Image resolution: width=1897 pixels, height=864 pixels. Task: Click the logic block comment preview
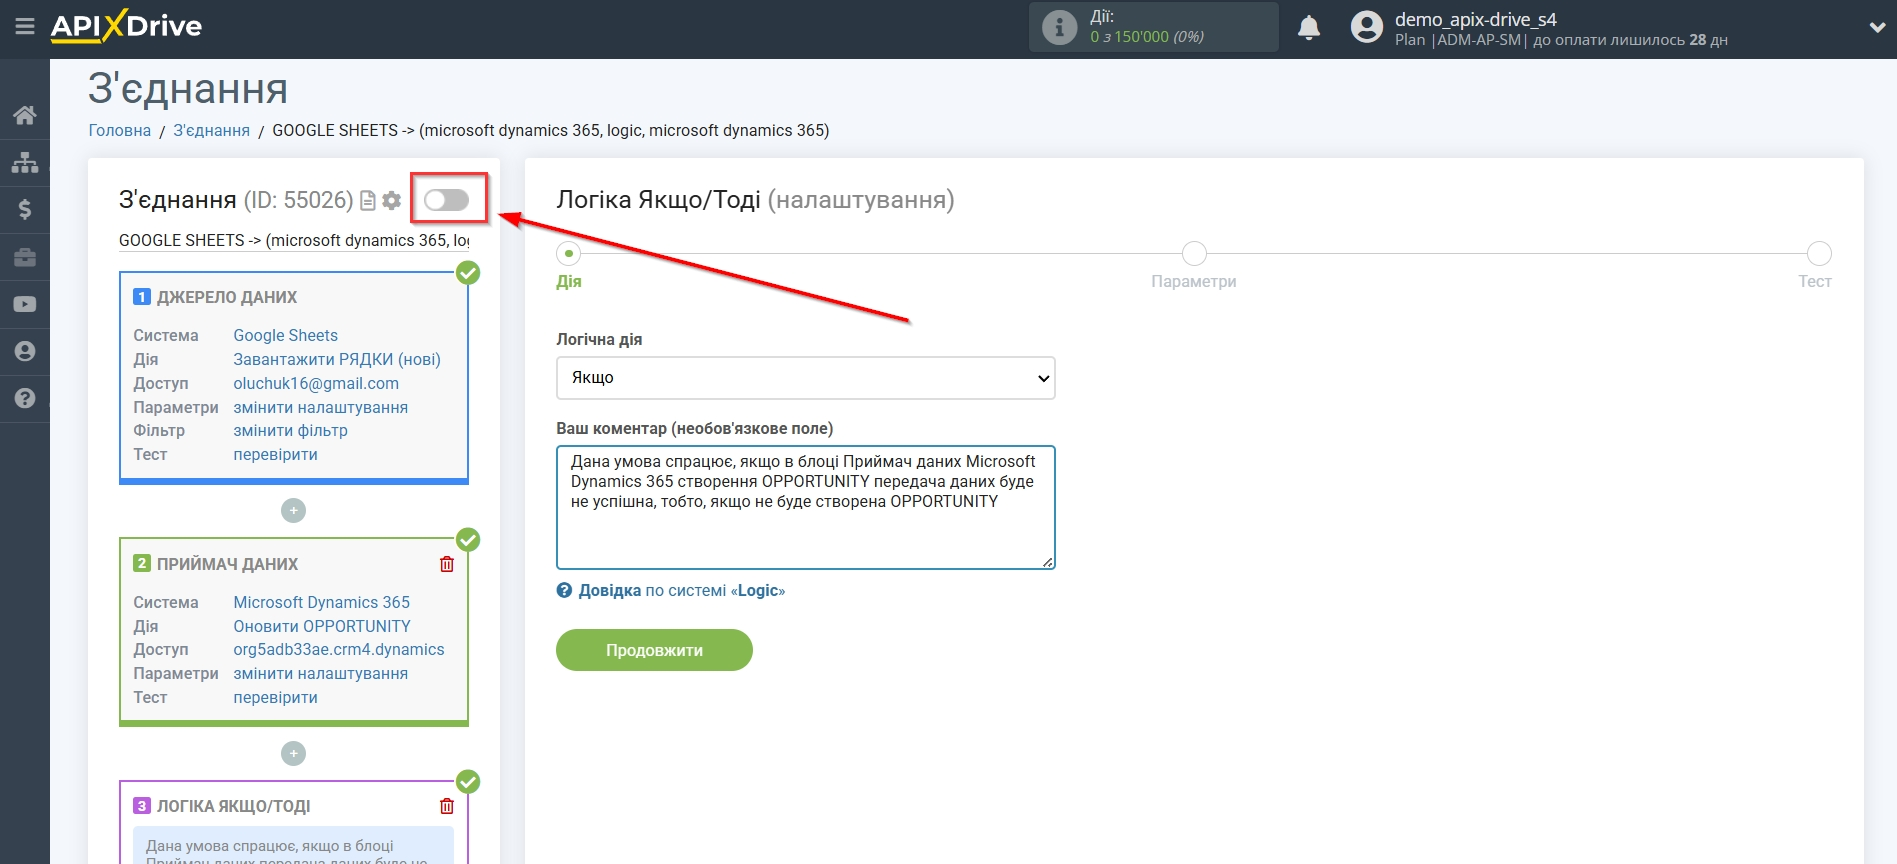(x=293, y=846)
